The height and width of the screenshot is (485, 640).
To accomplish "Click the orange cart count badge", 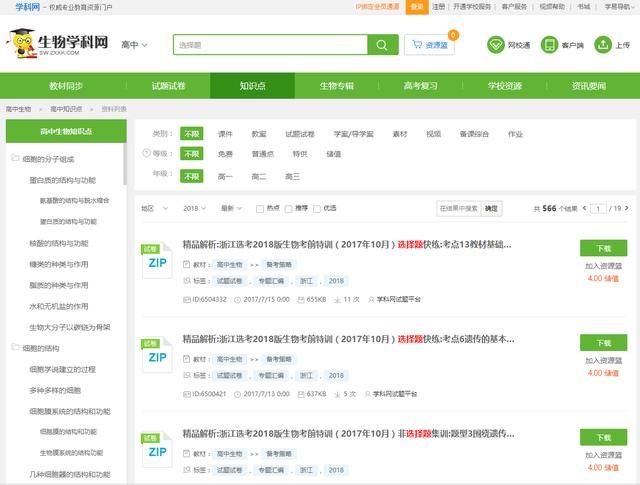I will coord(453,35).
